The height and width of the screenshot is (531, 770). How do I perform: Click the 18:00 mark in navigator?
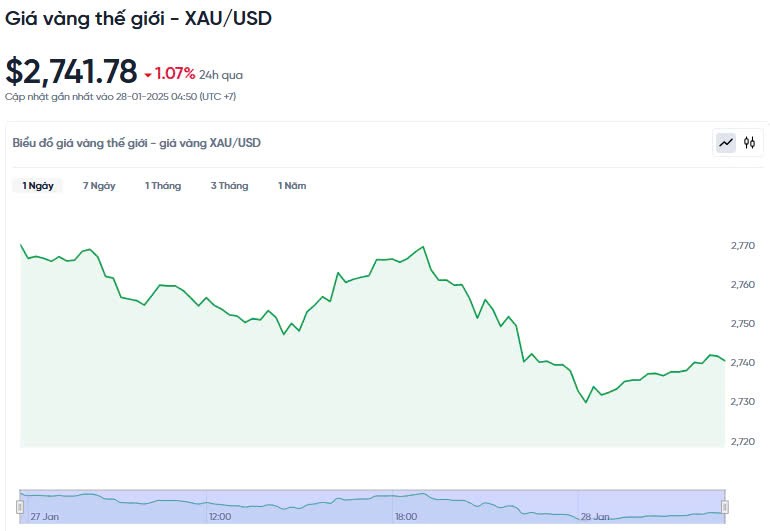coord(406,517)
